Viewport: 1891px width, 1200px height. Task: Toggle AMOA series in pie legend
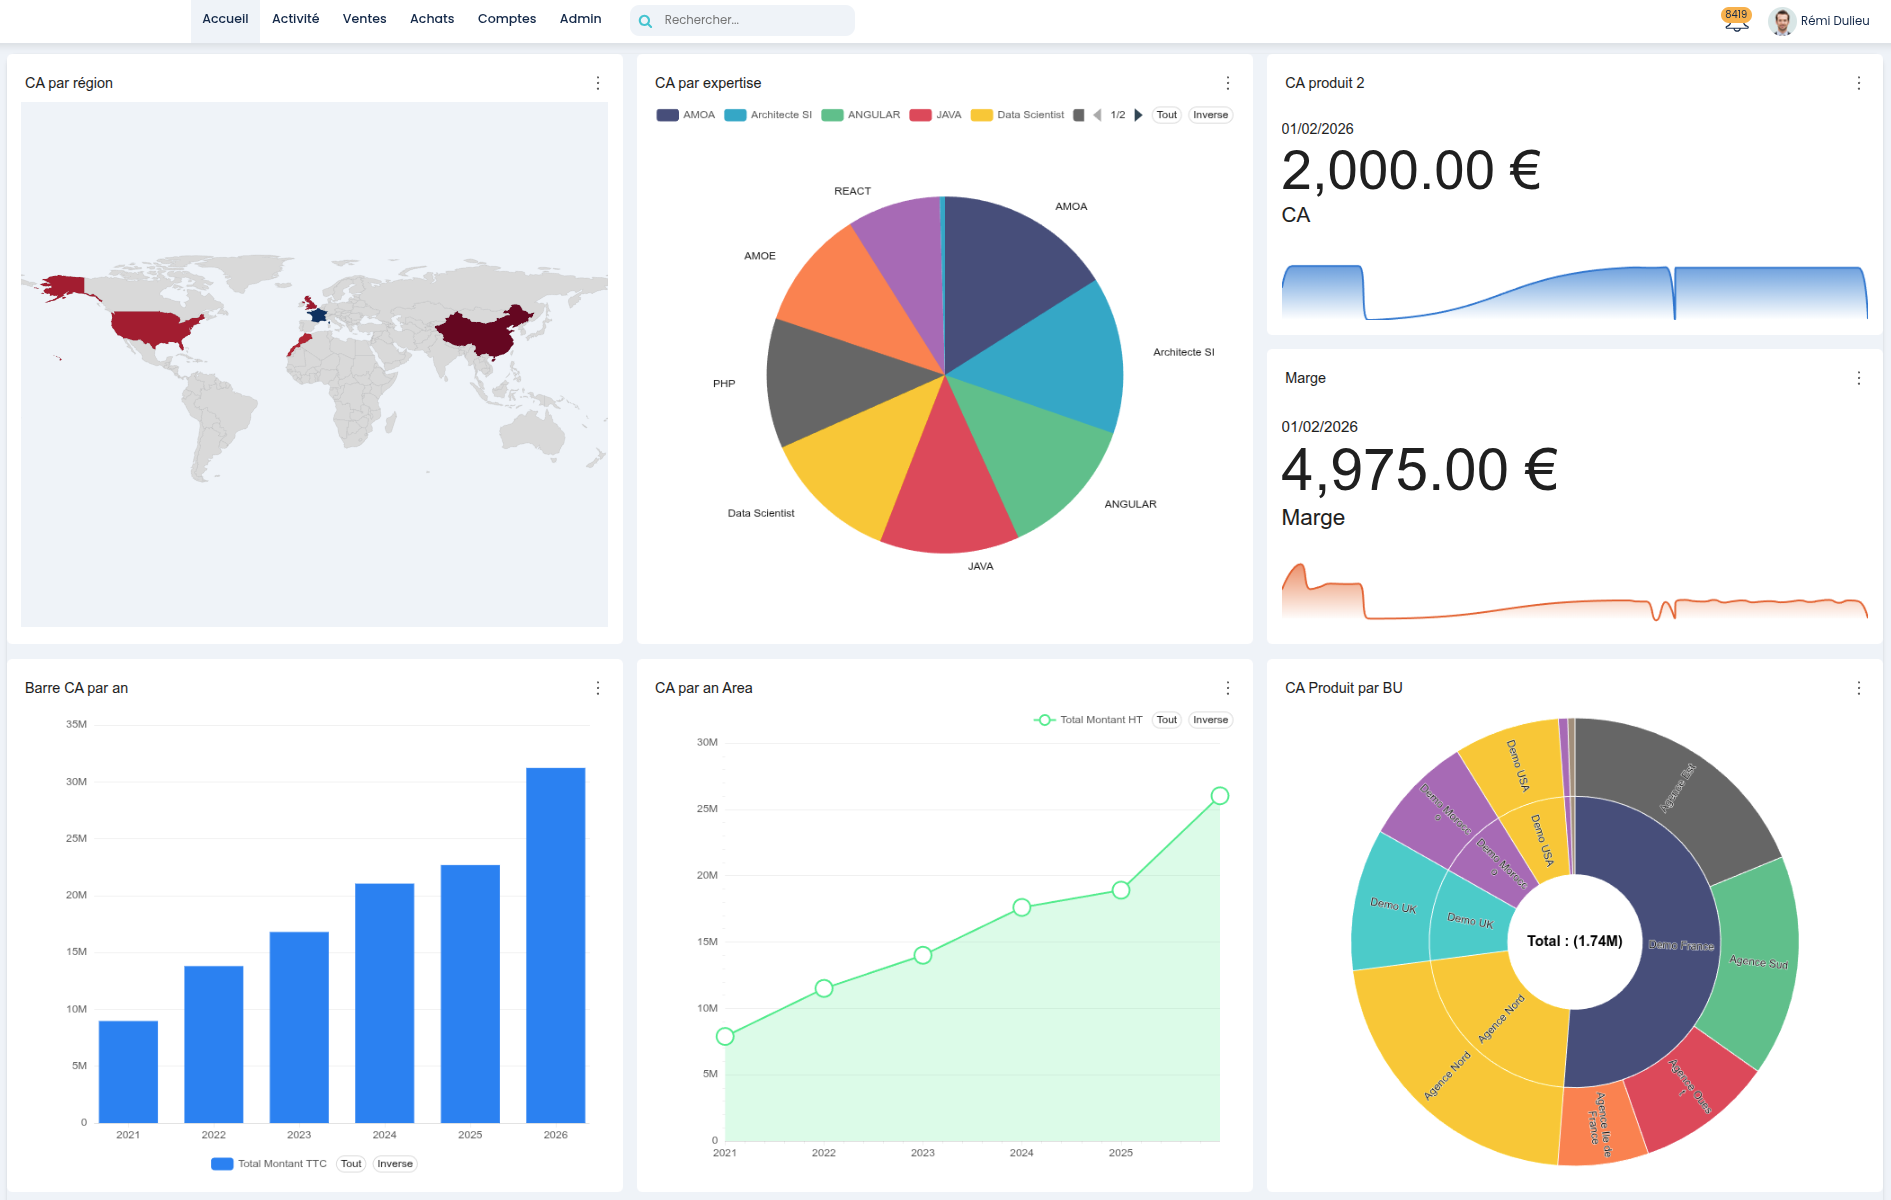(x=686, y=115)
